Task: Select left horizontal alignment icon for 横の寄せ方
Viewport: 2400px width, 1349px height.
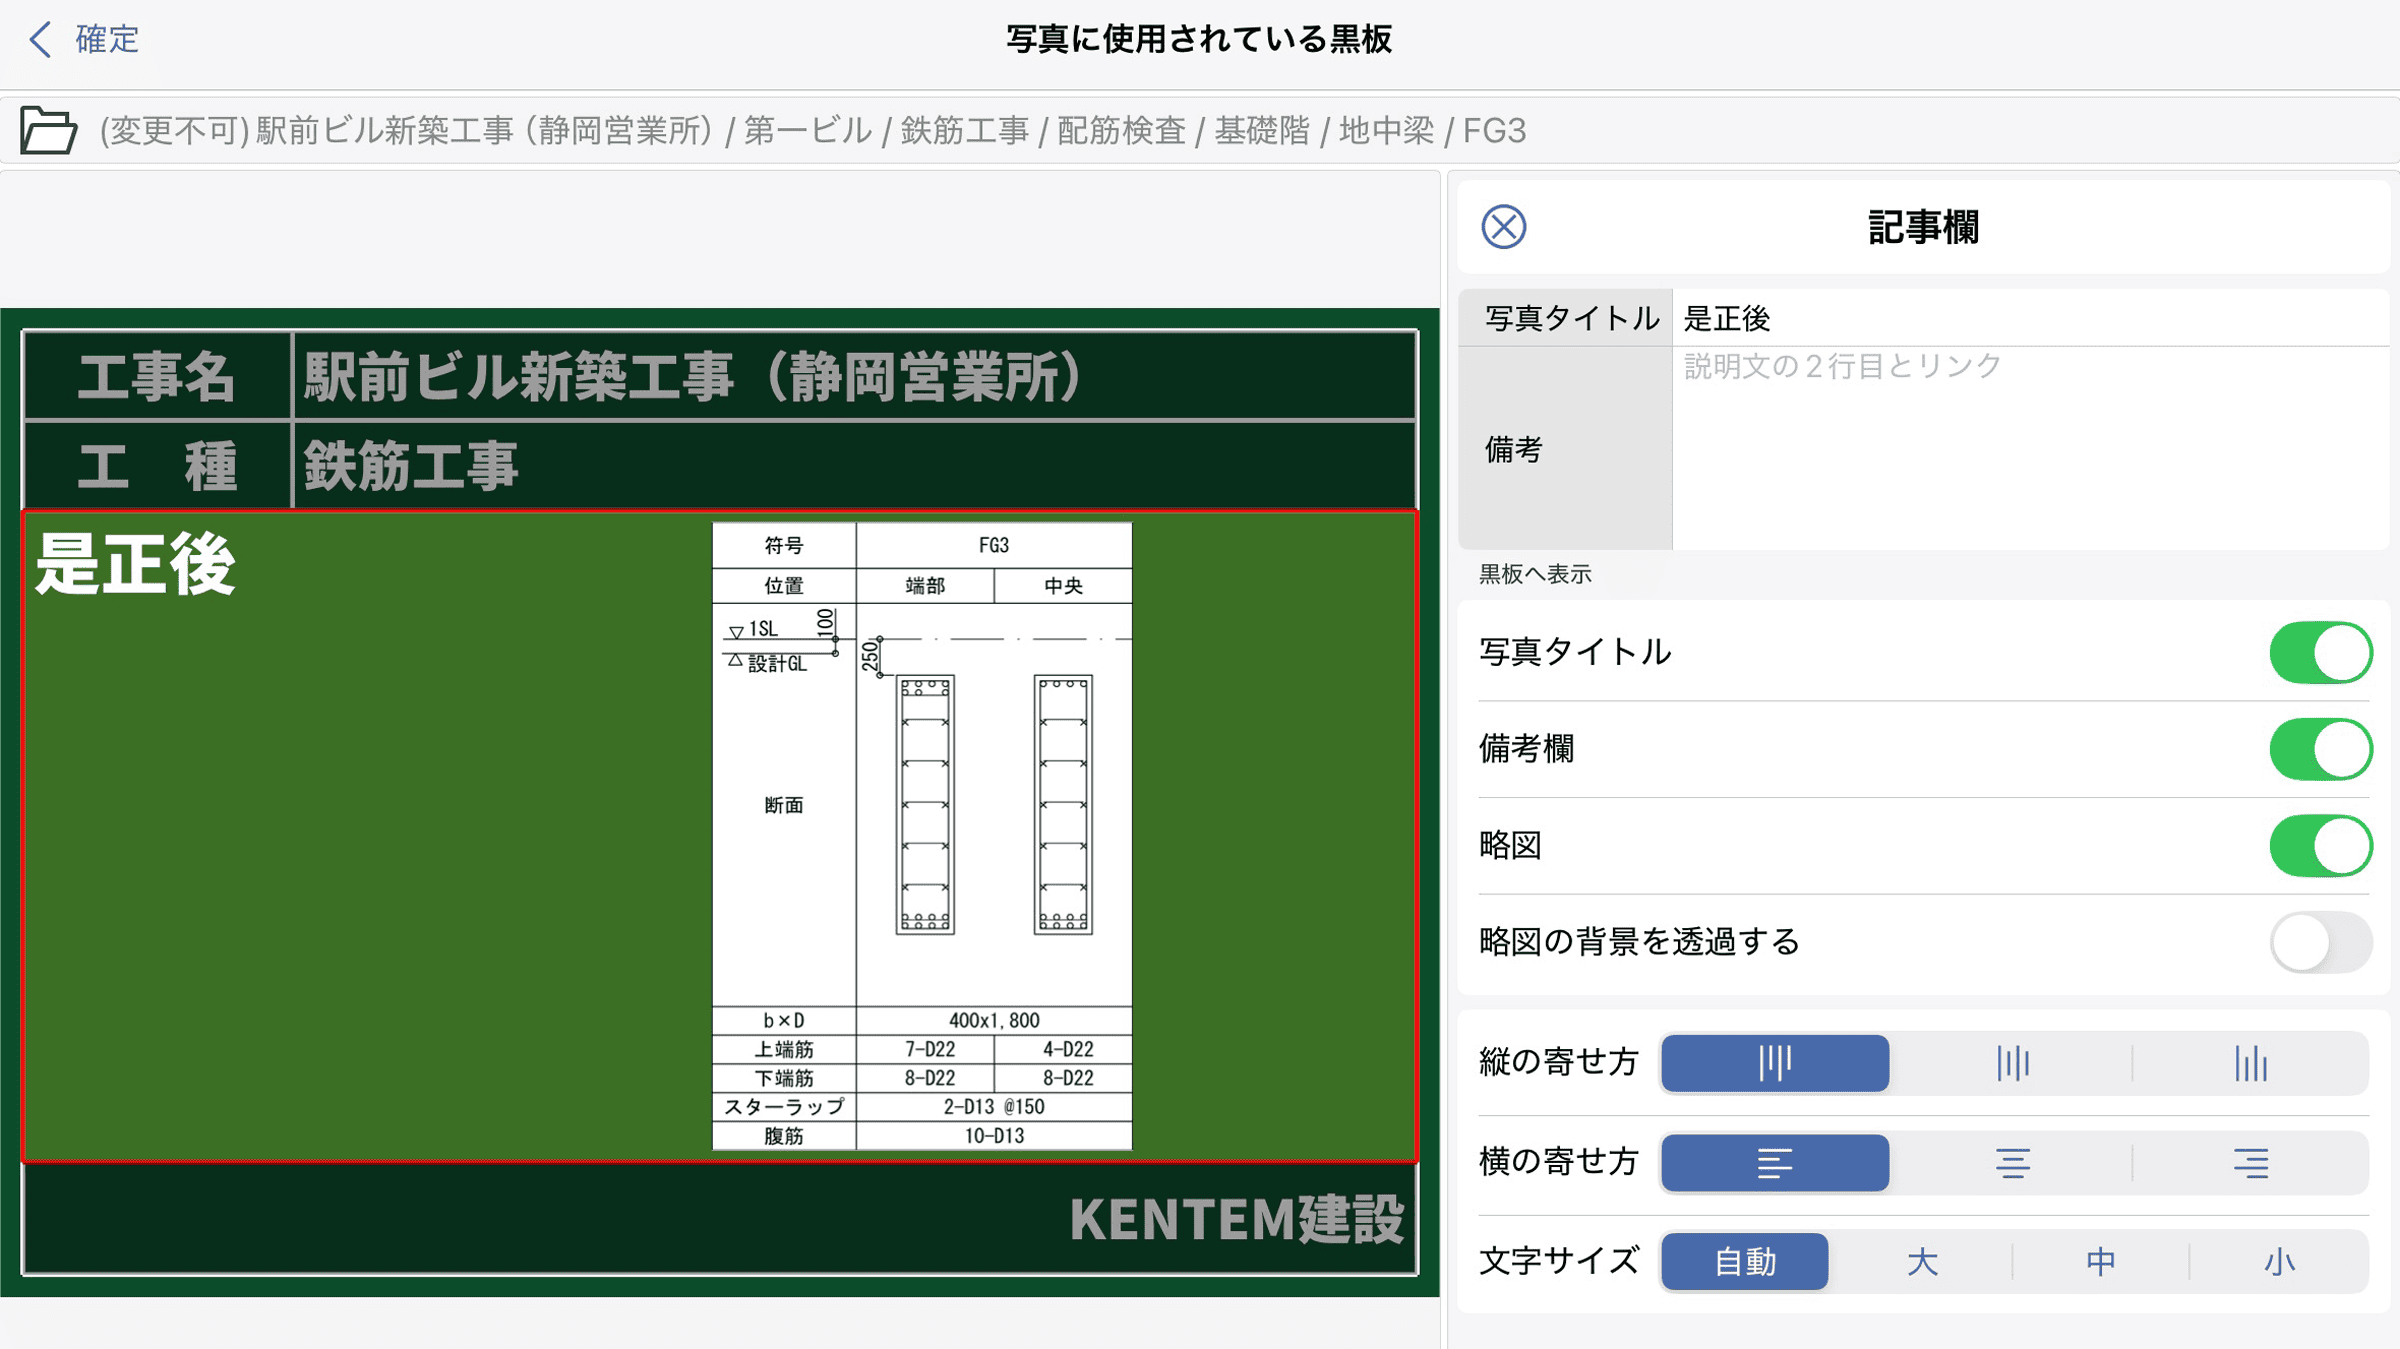Action: point(1775,1162)
